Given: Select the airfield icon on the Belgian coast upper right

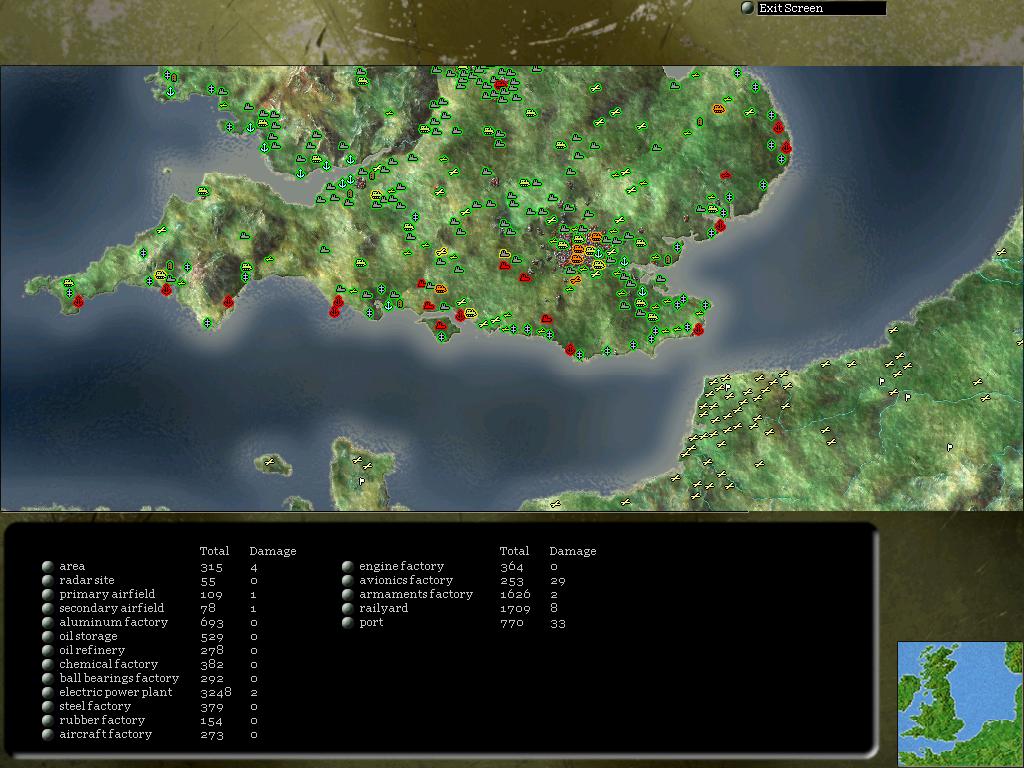Looking at the screenshot, I should tap(1001, 251).
